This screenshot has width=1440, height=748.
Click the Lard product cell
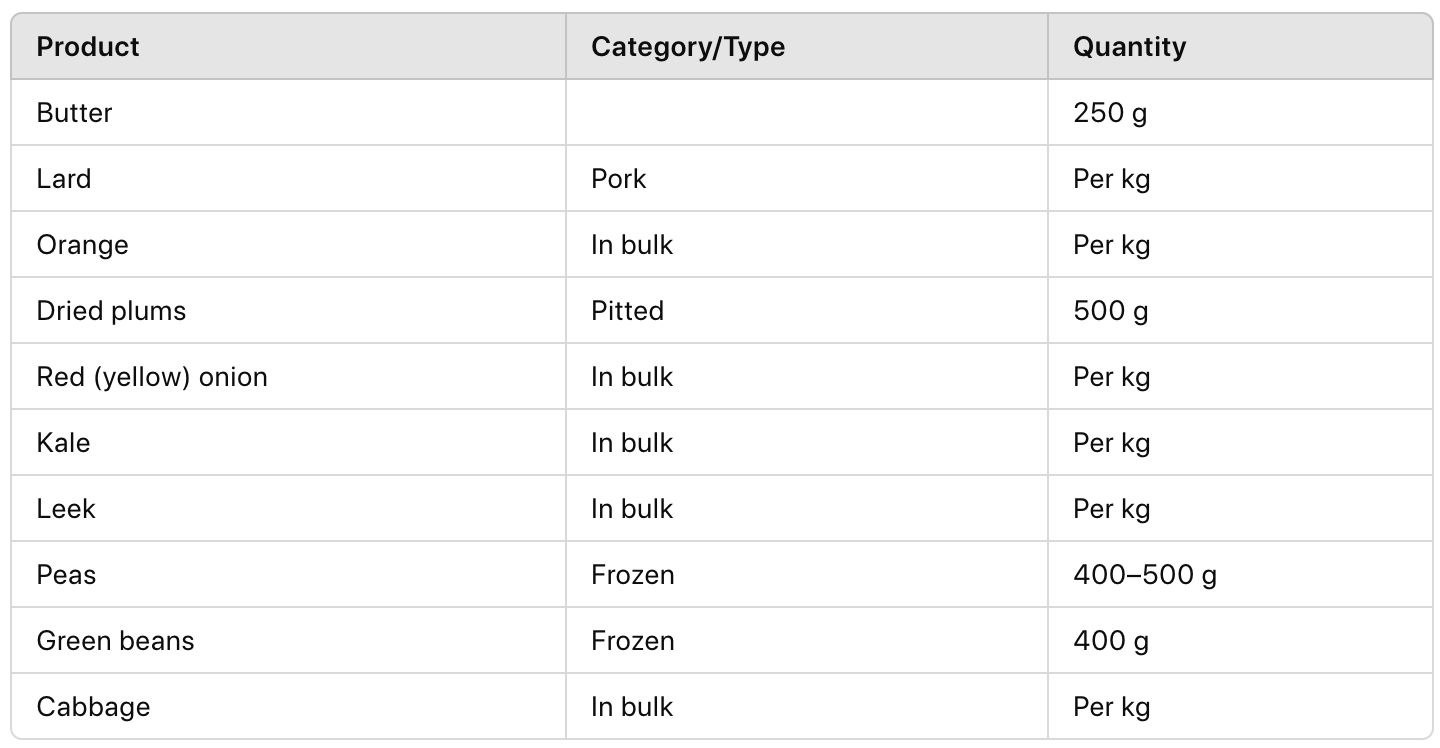coord(64,179)
